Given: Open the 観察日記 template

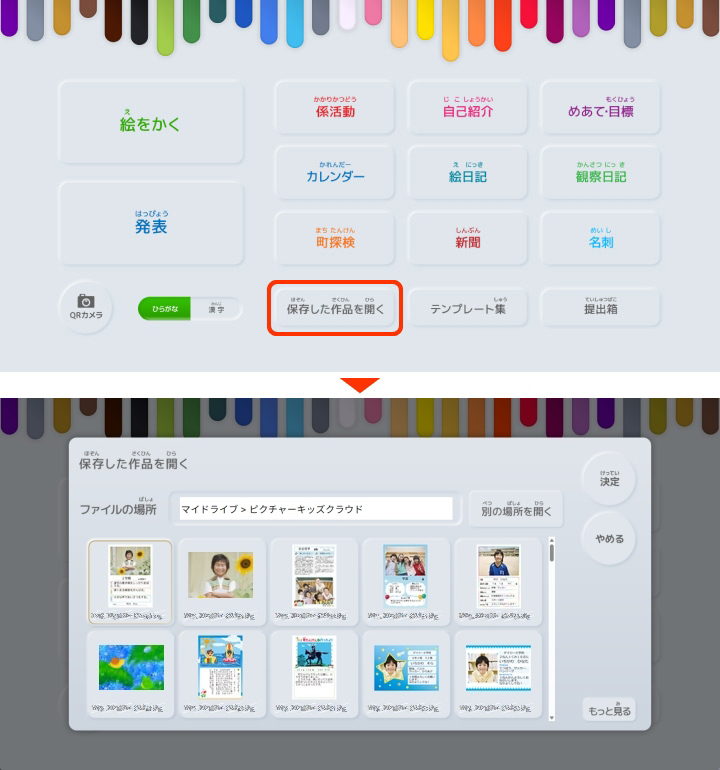Looking at the screenshot, I should pyautogui.click(x=600, y=174).
